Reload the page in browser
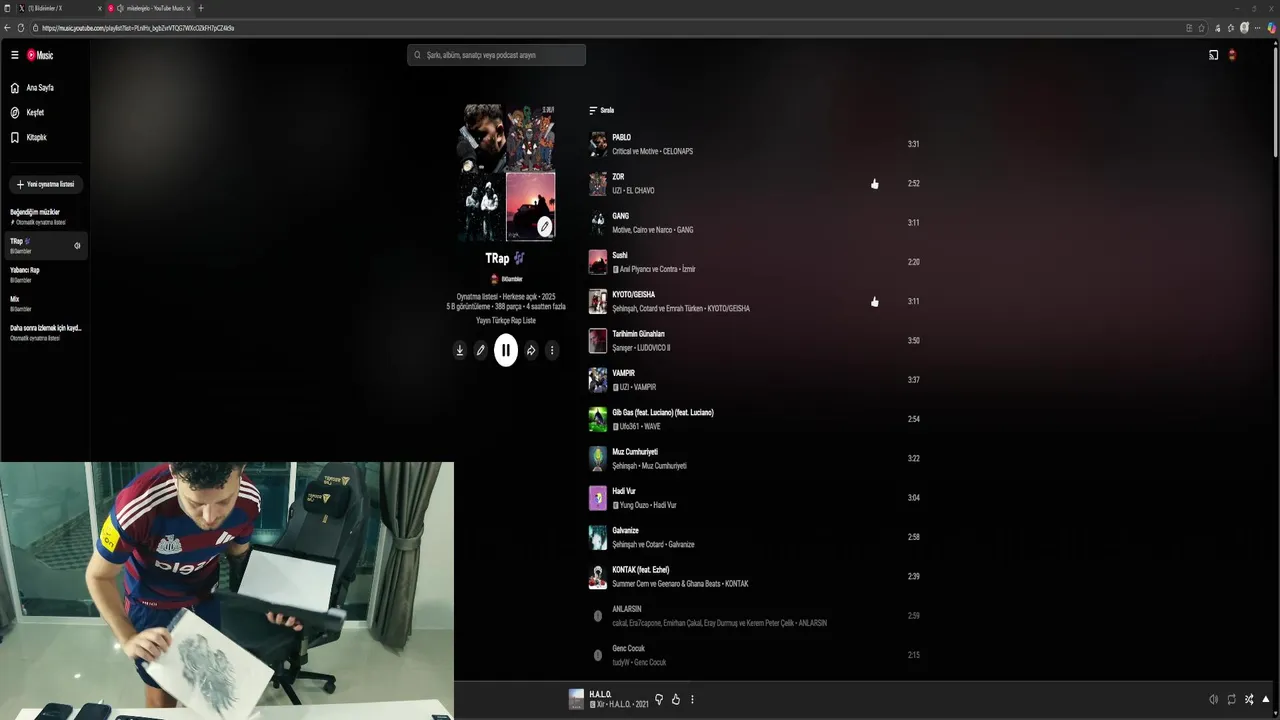The width and height of the screenshot is (1280, 720). click(21, 28)
